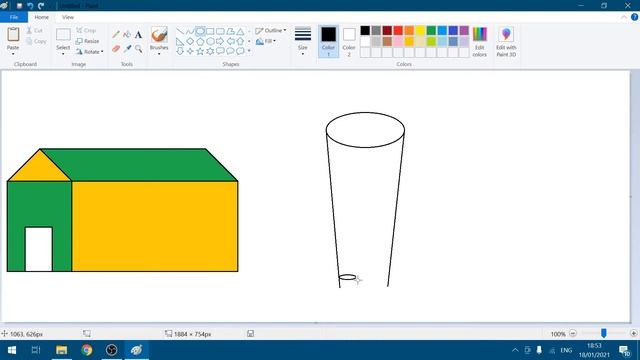This screenshot has height=360, width=640.
Task: Select the Magnifier tool
Action: [138, 49]
